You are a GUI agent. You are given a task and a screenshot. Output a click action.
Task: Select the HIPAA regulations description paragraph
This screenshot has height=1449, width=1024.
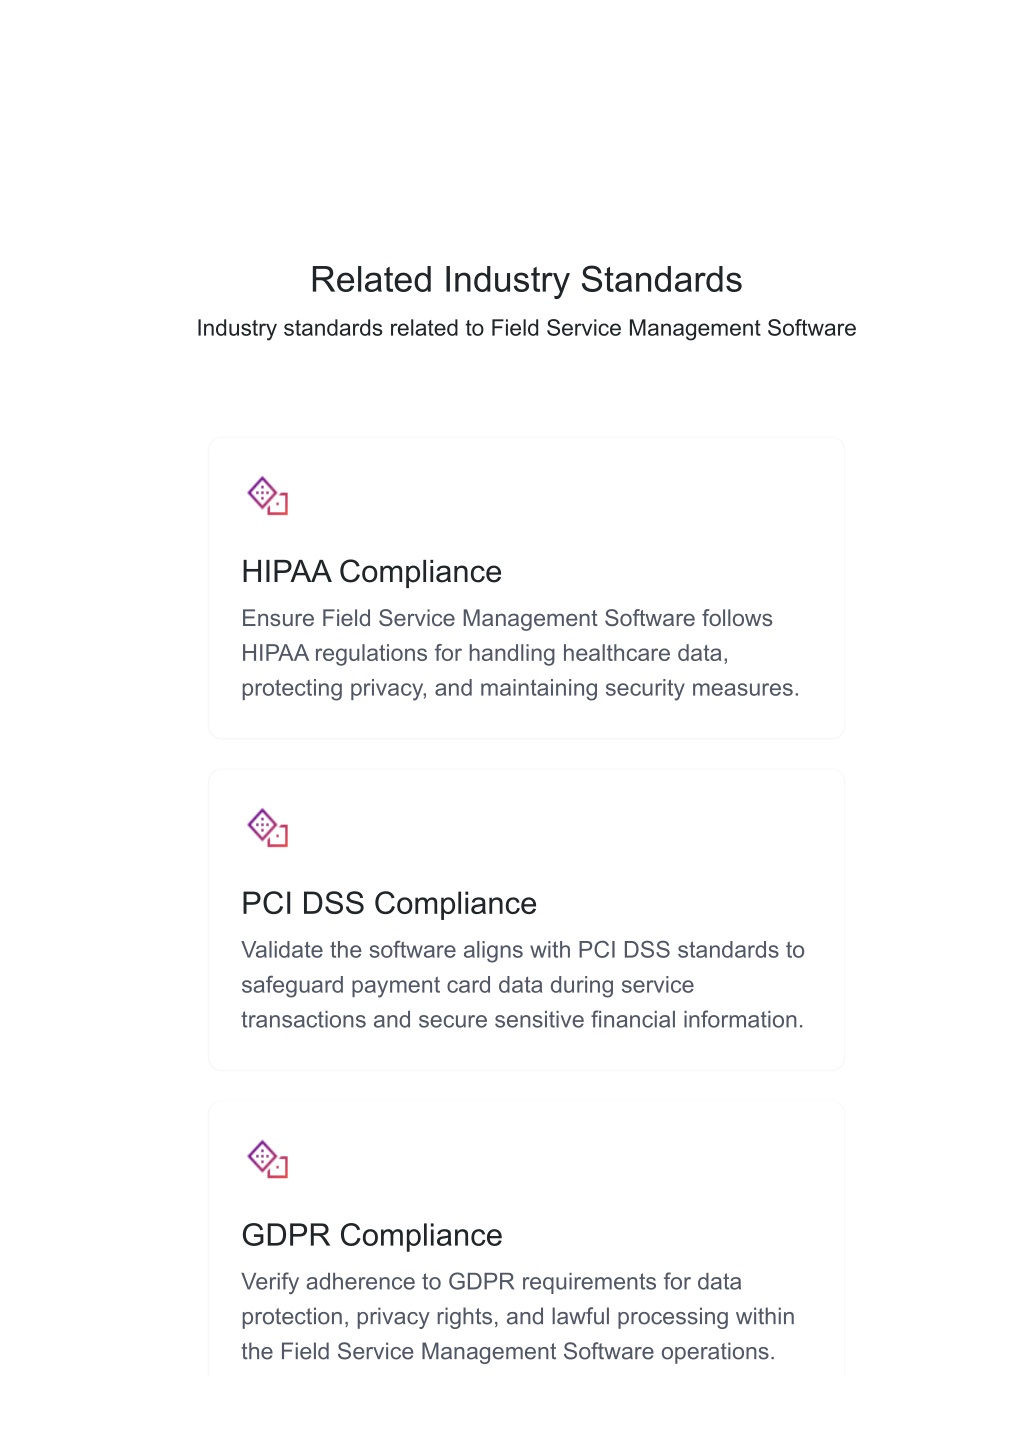[520, 653]
